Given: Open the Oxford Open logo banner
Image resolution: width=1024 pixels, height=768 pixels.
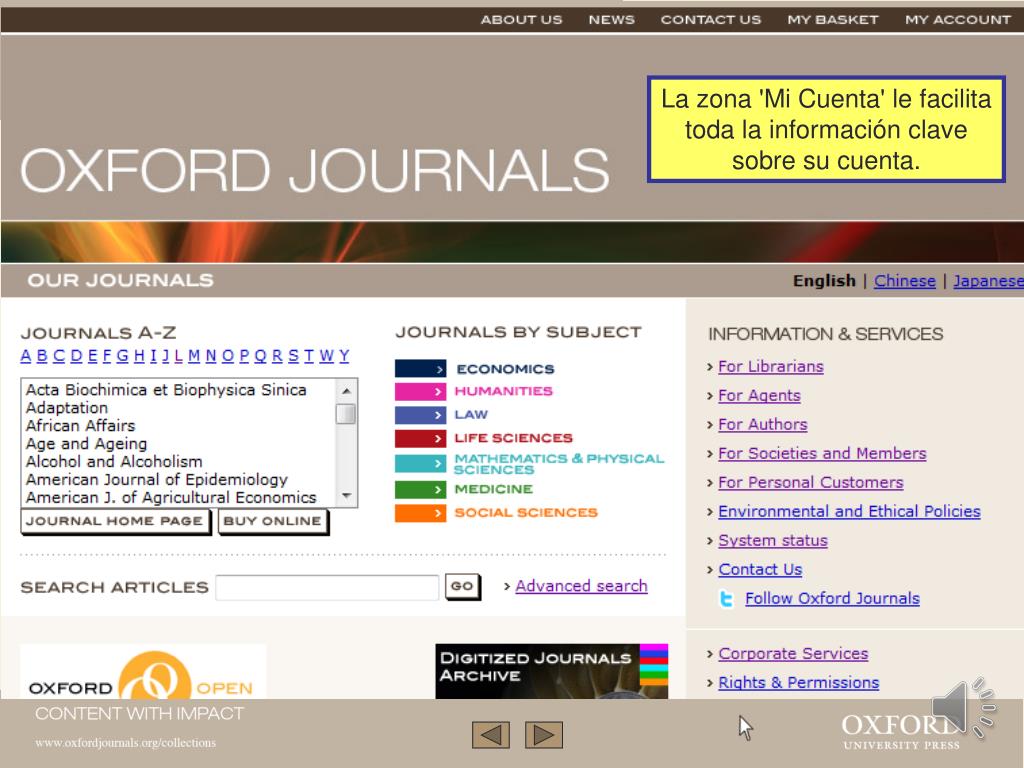Looking at the screenshot, I should pos(143,671).
